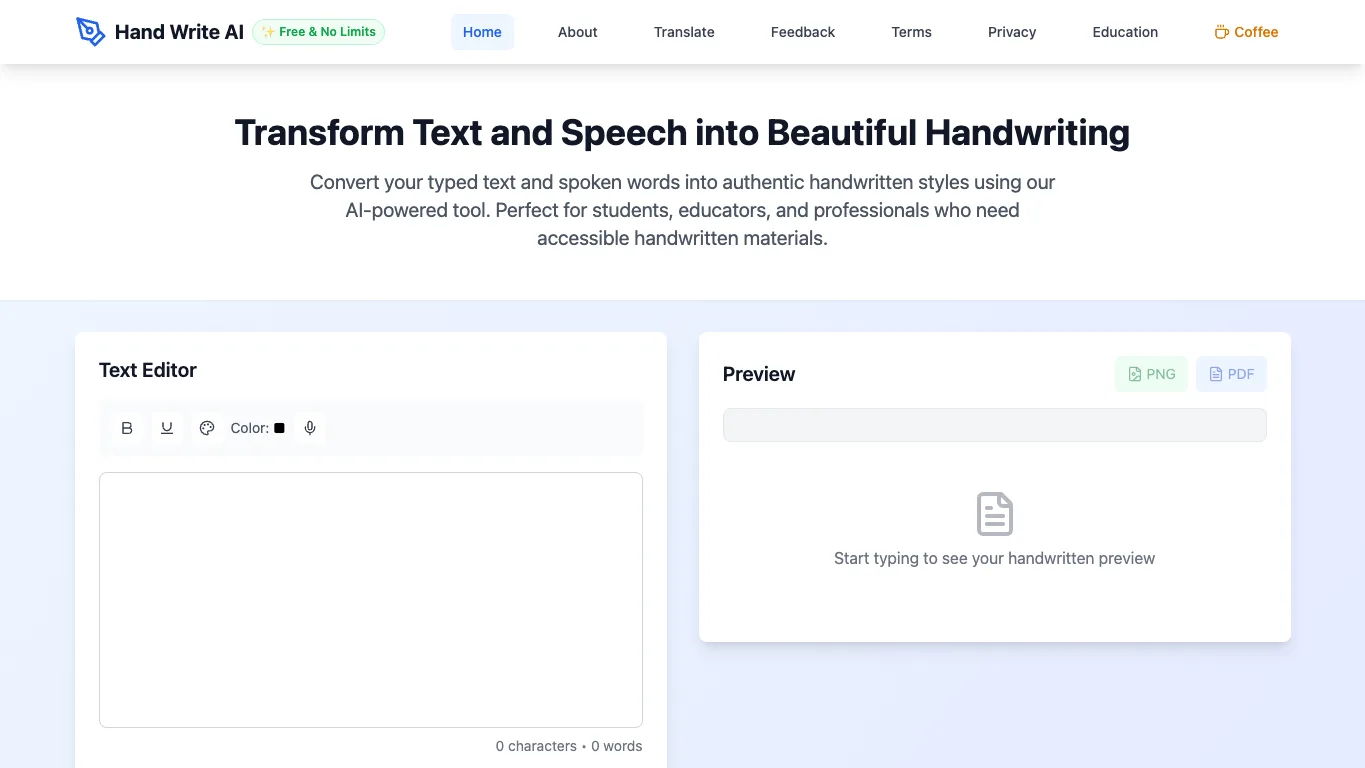Image resolution: width=1365 pixels, height=768 pixels.
Task: Click the Coffee link
Action: click(x=1246, y=32)
